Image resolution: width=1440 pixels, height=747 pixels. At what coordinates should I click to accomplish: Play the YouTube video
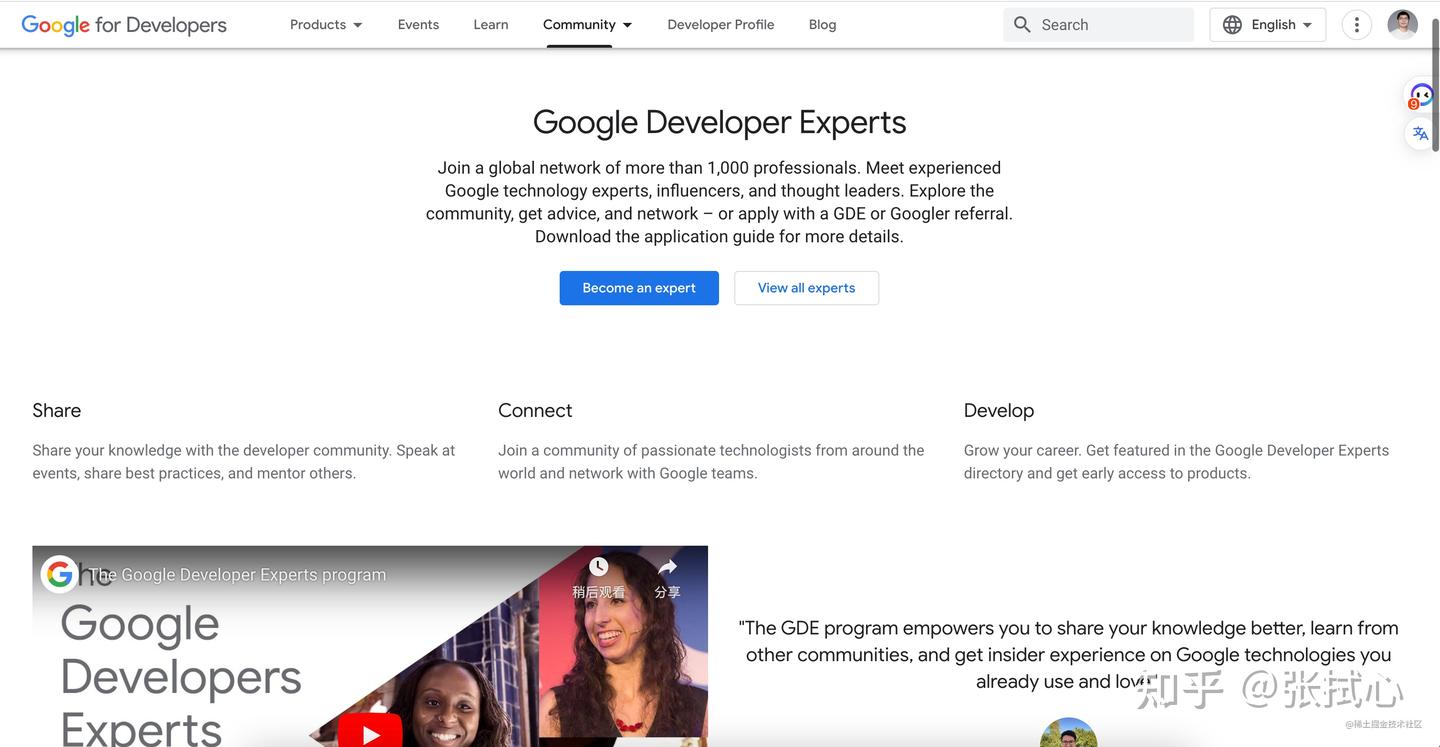370,733
